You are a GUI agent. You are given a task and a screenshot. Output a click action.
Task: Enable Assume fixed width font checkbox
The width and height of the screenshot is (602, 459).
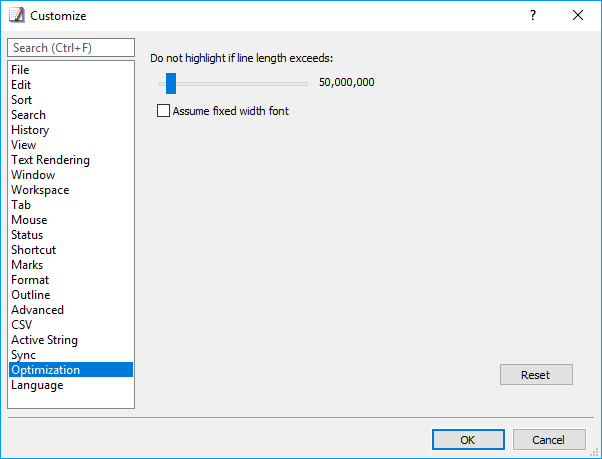click(x=163, y=111)
